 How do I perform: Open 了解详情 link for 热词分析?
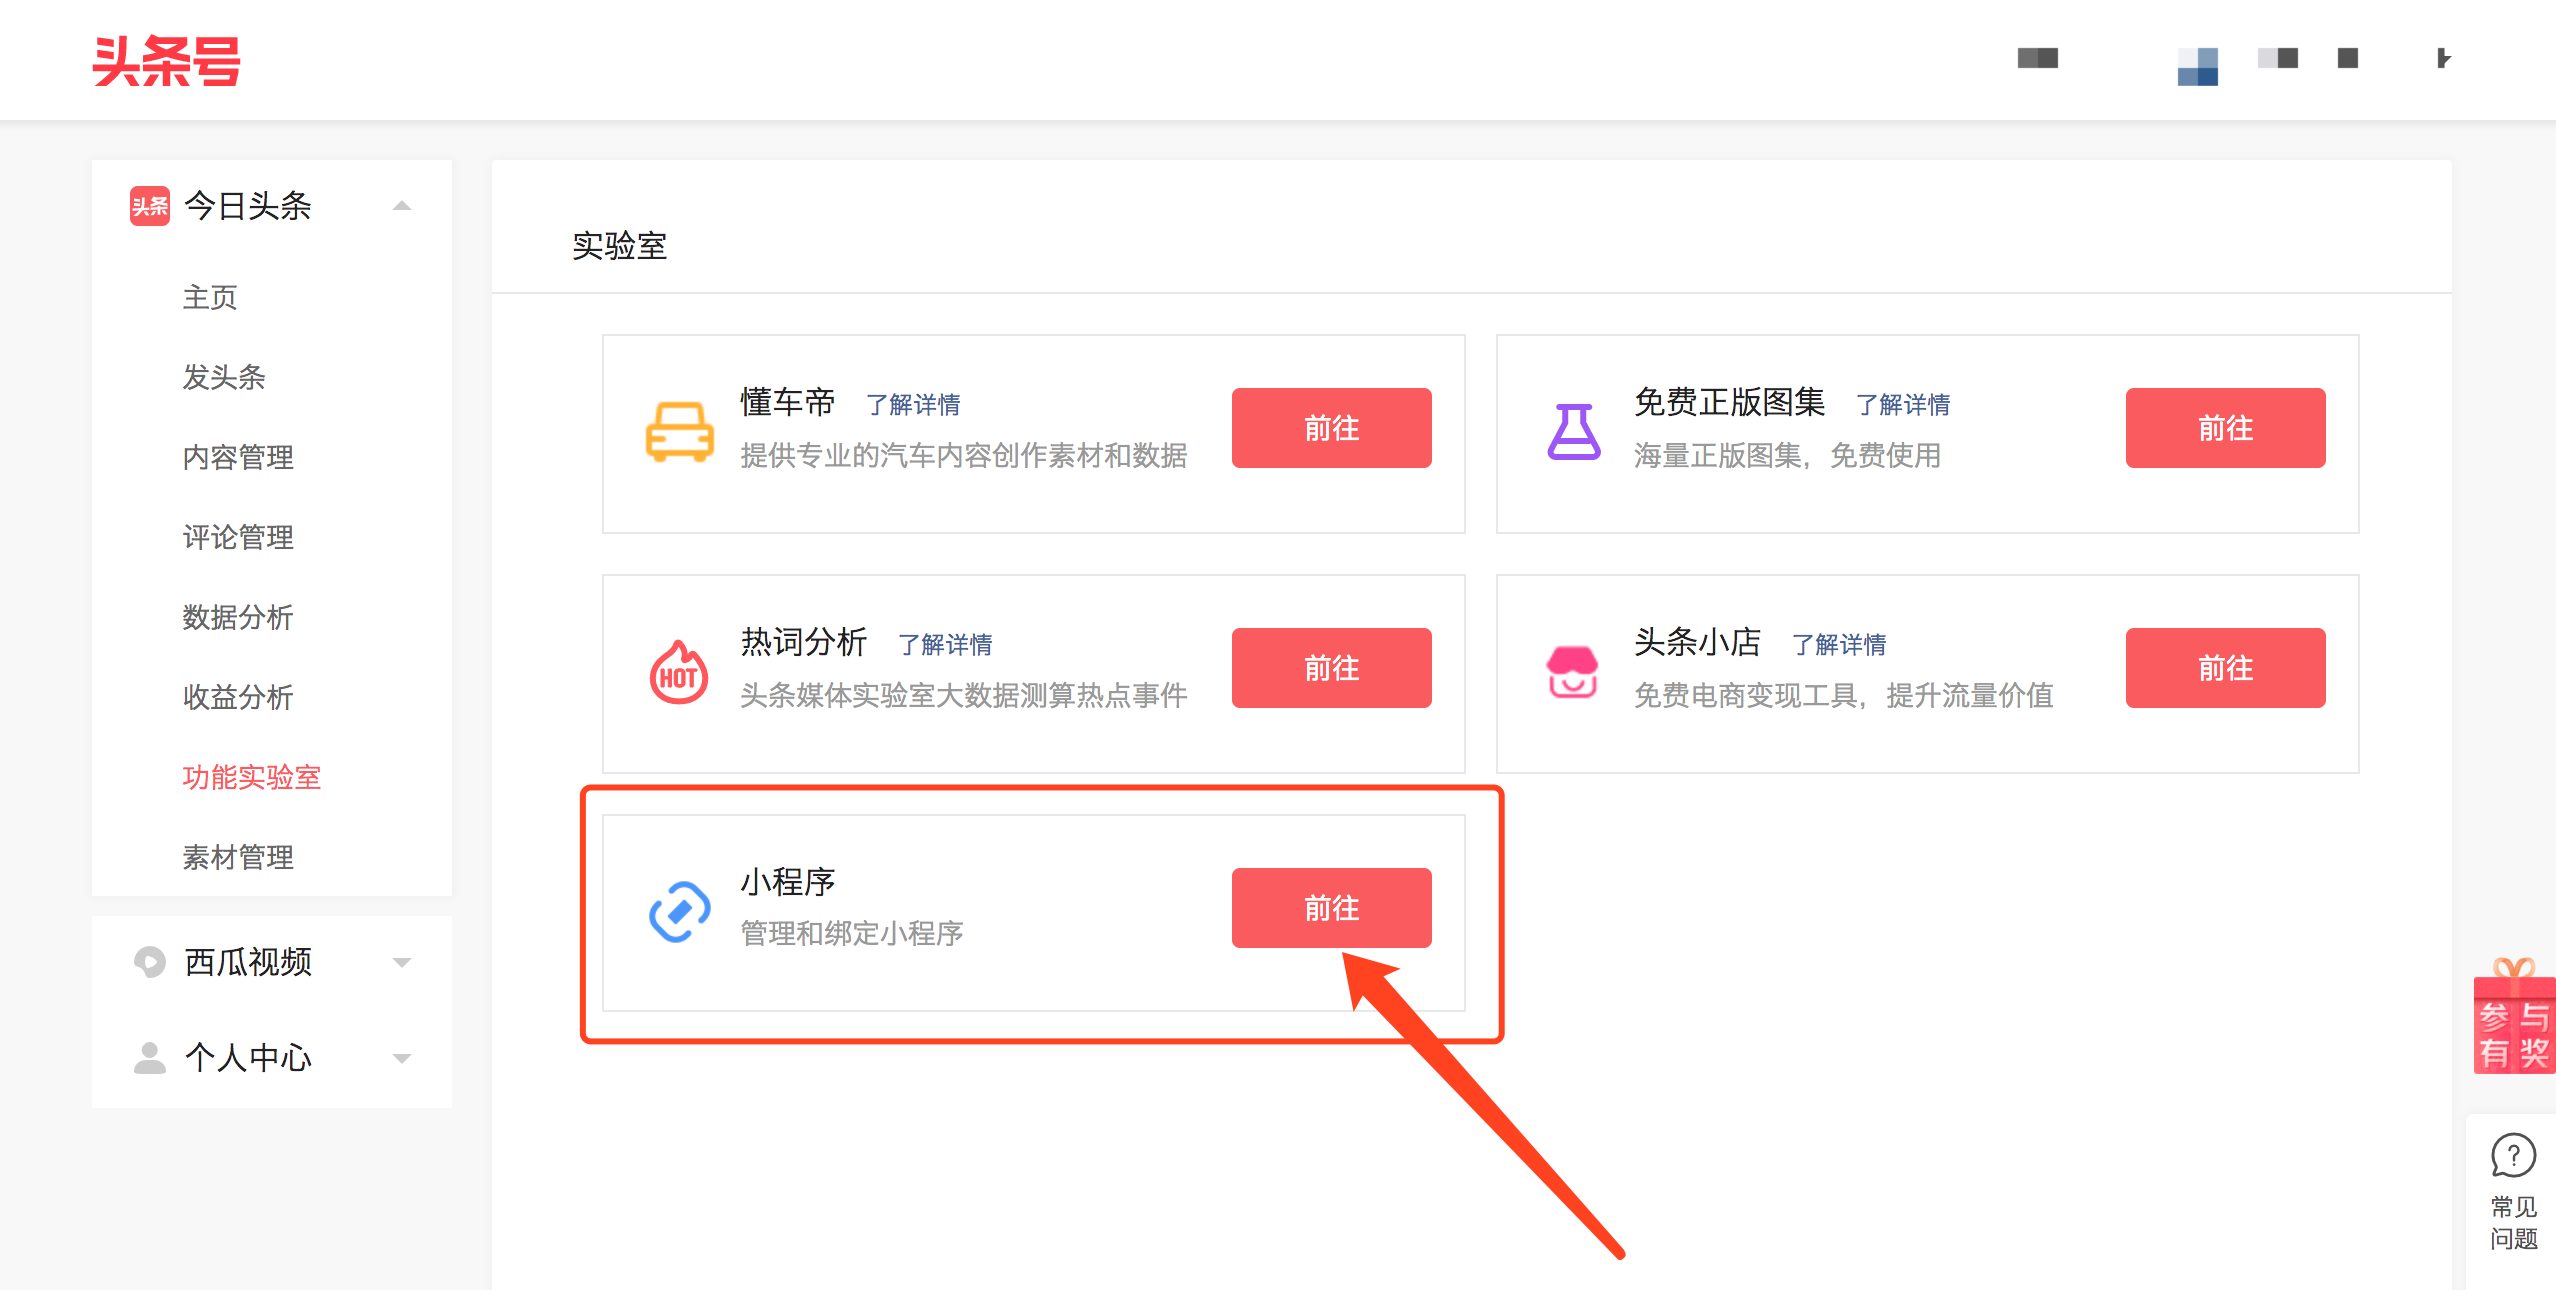[x=945, y=645]
